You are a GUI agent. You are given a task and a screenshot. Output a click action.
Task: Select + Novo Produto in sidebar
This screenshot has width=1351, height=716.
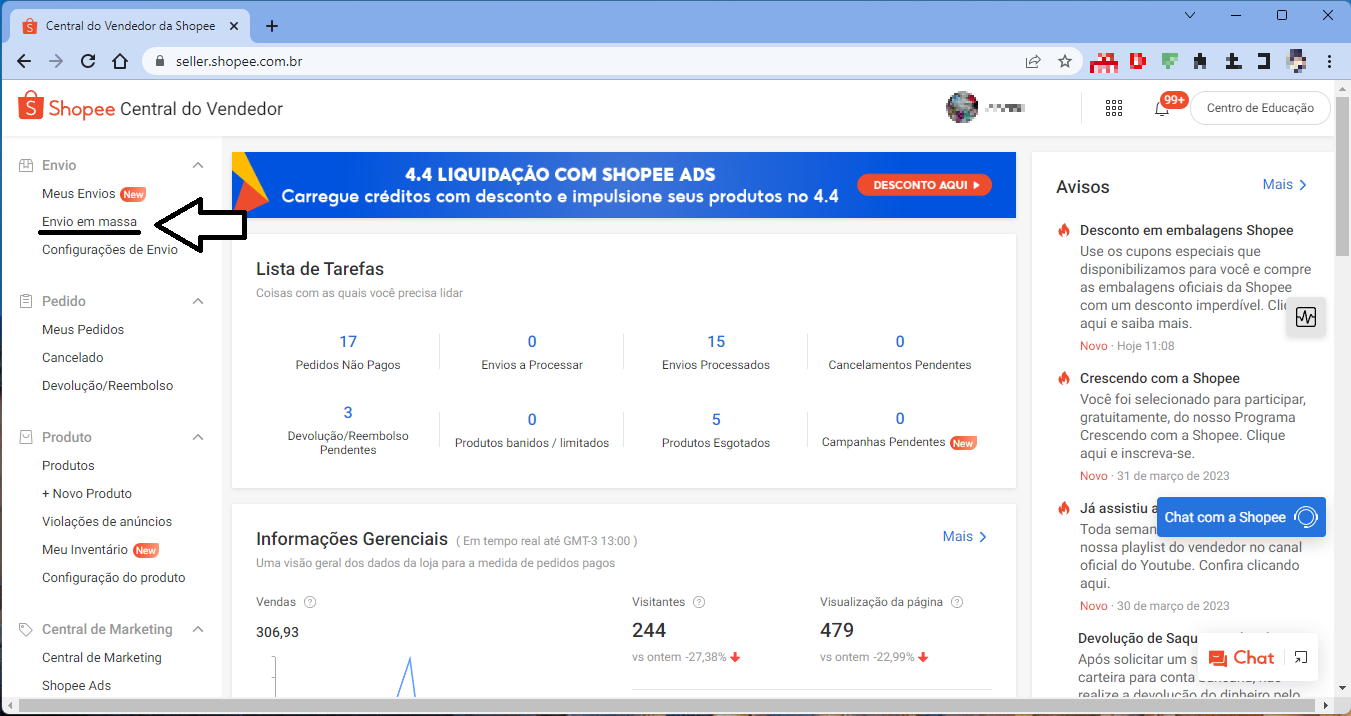[87, 493]
